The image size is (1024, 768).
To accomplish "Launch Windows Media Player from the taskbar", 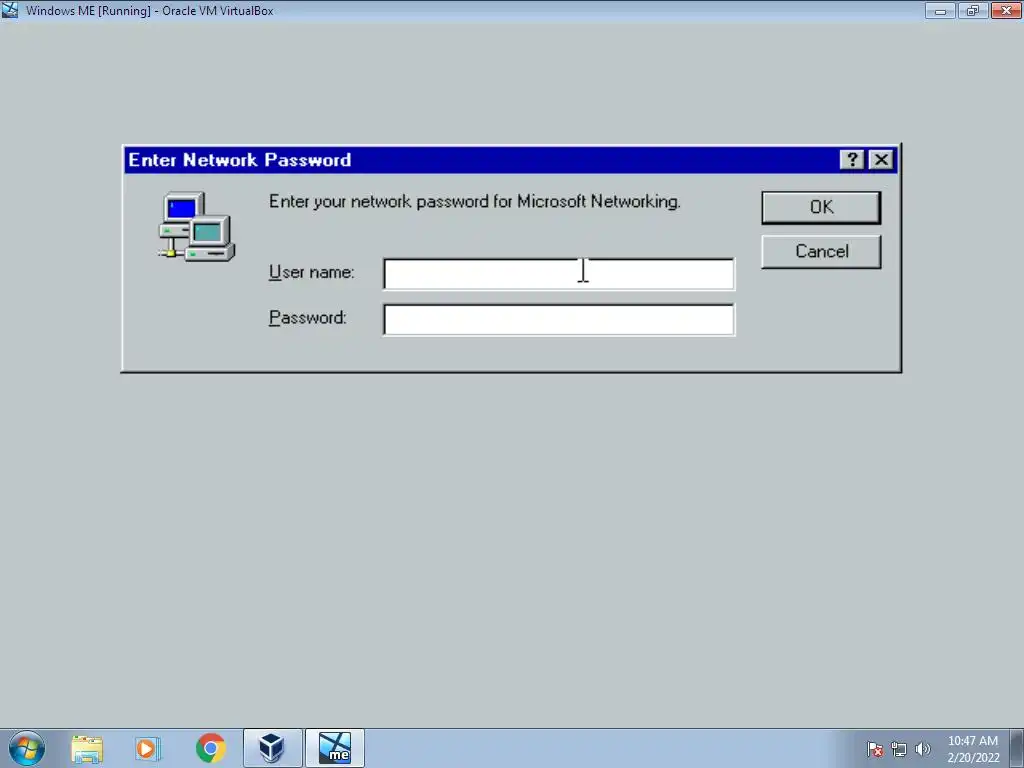I will (x=148, y=748).
